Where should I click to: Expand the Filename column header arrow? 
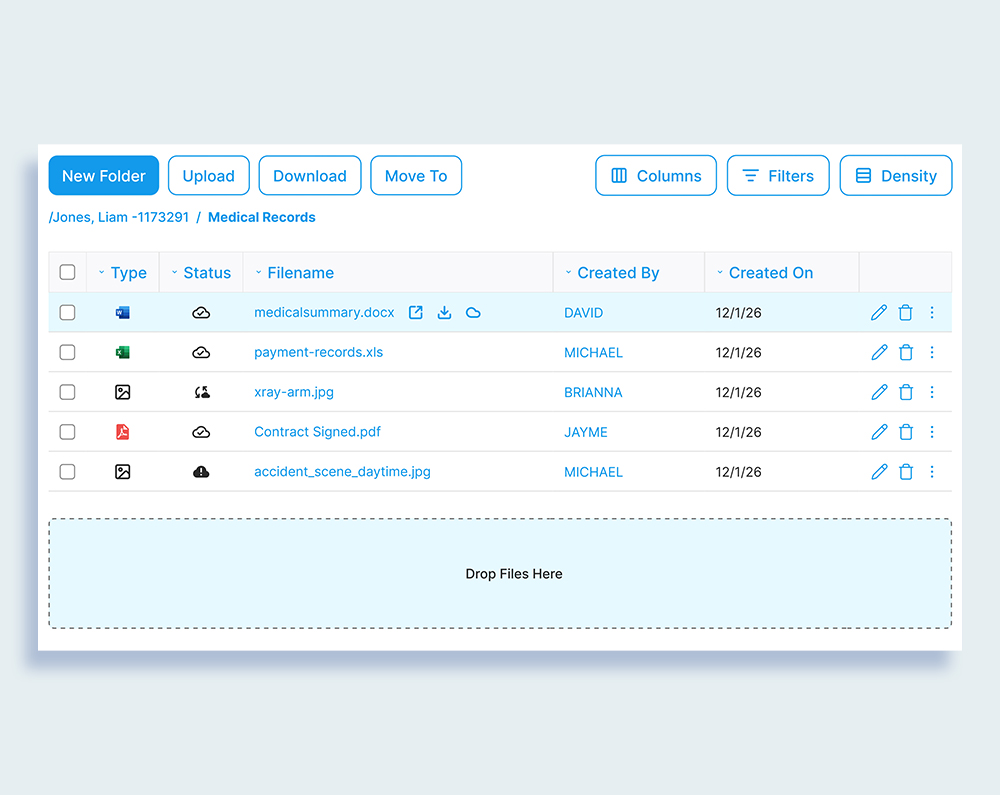coord(259,273)
